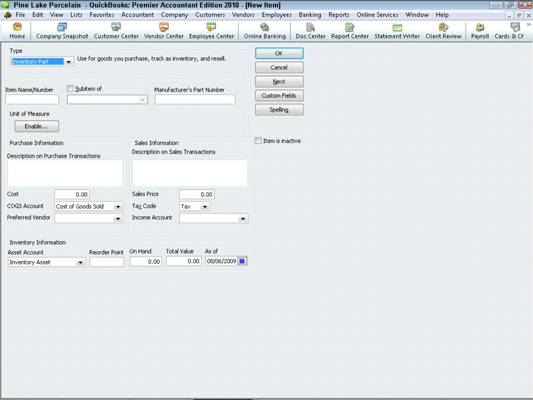
Task: Launch the Vendor Center icon
Action: (x=164, y=31)
